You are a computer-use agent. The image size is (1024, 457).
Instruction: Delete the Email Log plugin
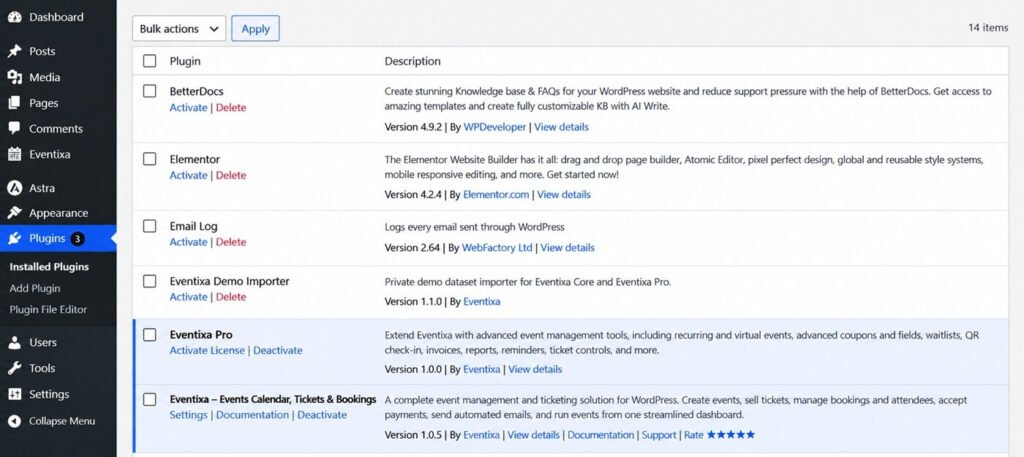click(x=231, y=242)
